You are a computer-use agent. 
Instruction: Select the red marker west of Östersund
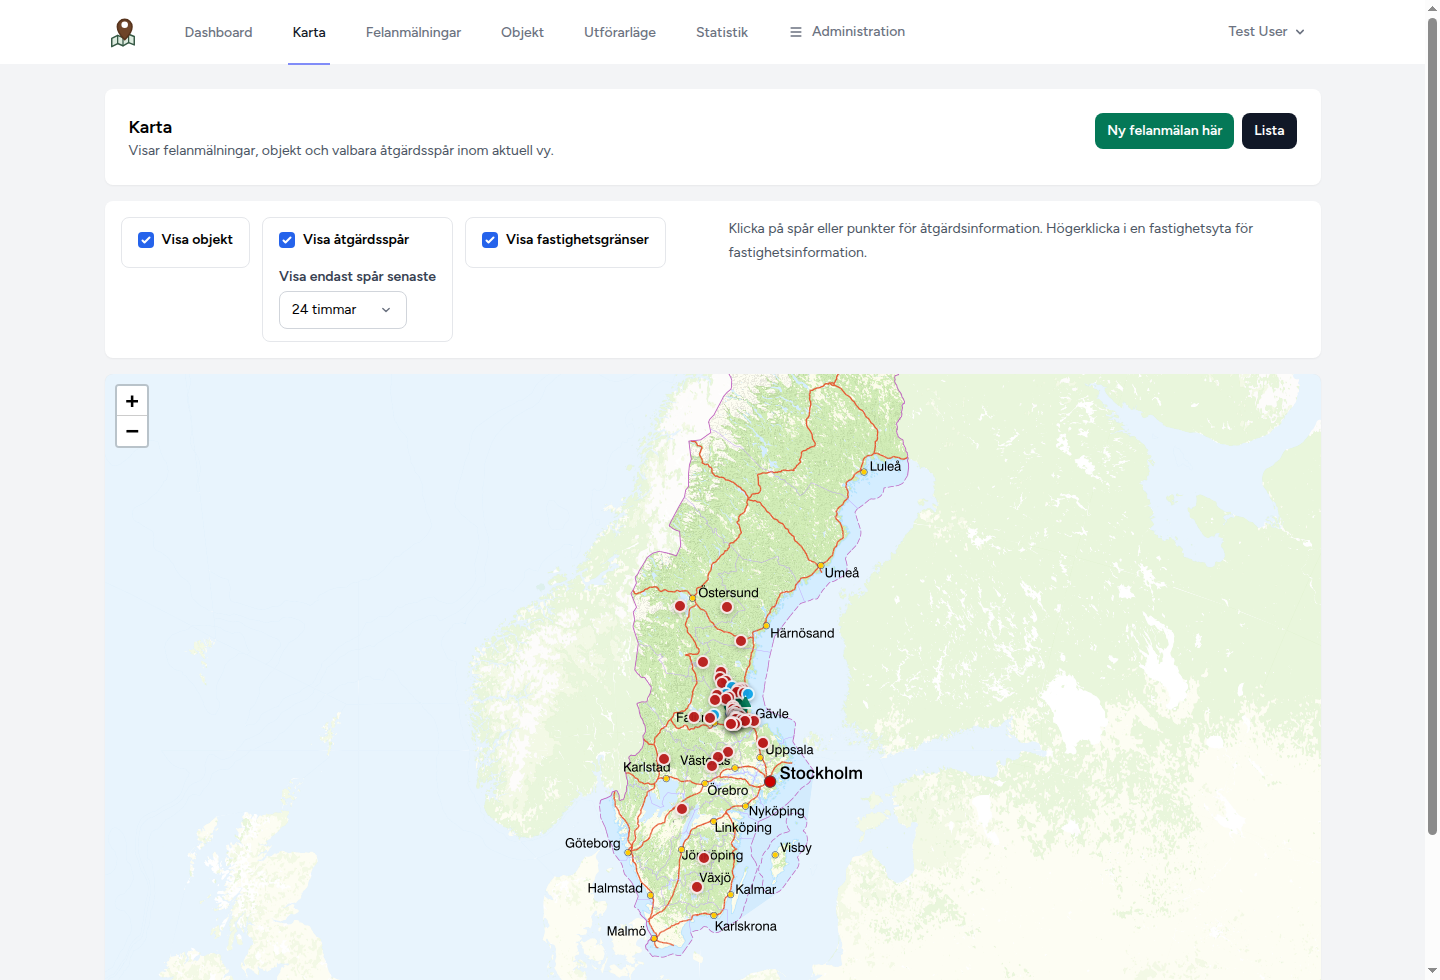(680, 606)
